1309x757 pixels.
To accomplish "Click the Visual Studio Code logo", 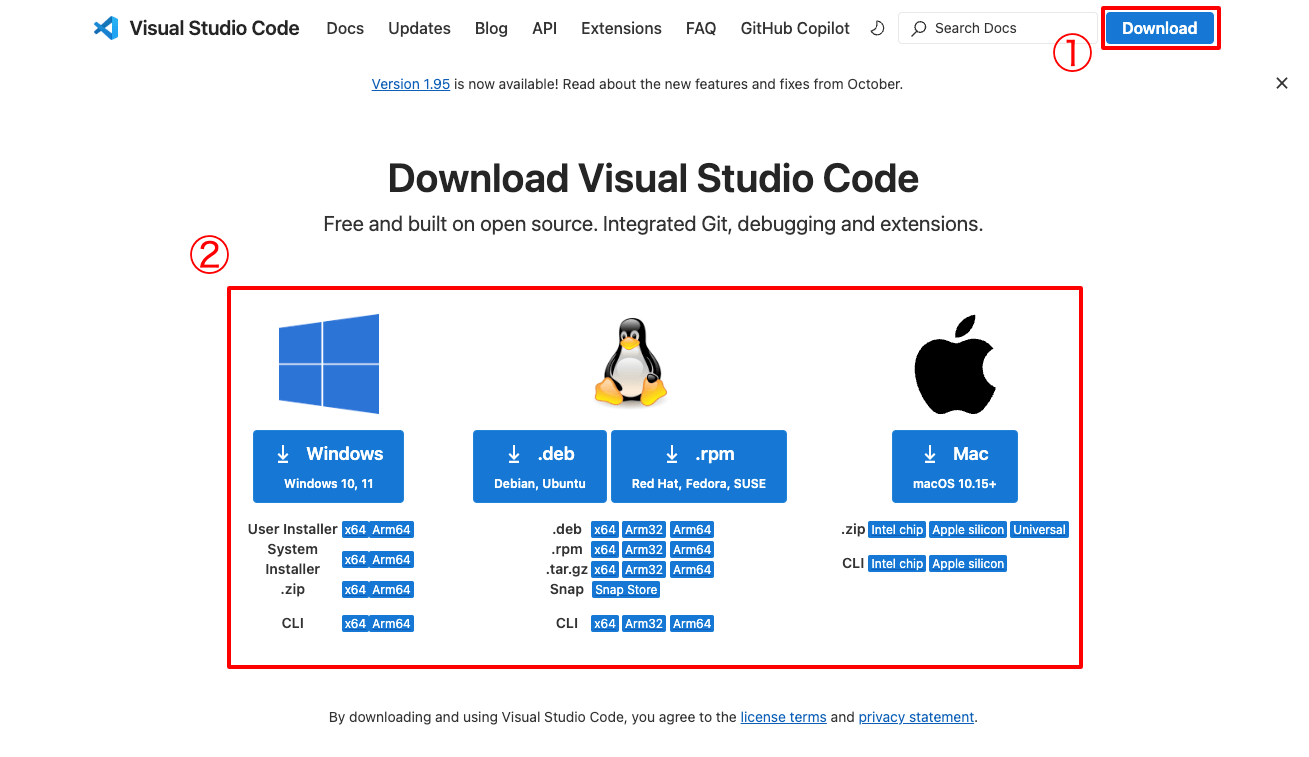I will click(x=106, y=28).
